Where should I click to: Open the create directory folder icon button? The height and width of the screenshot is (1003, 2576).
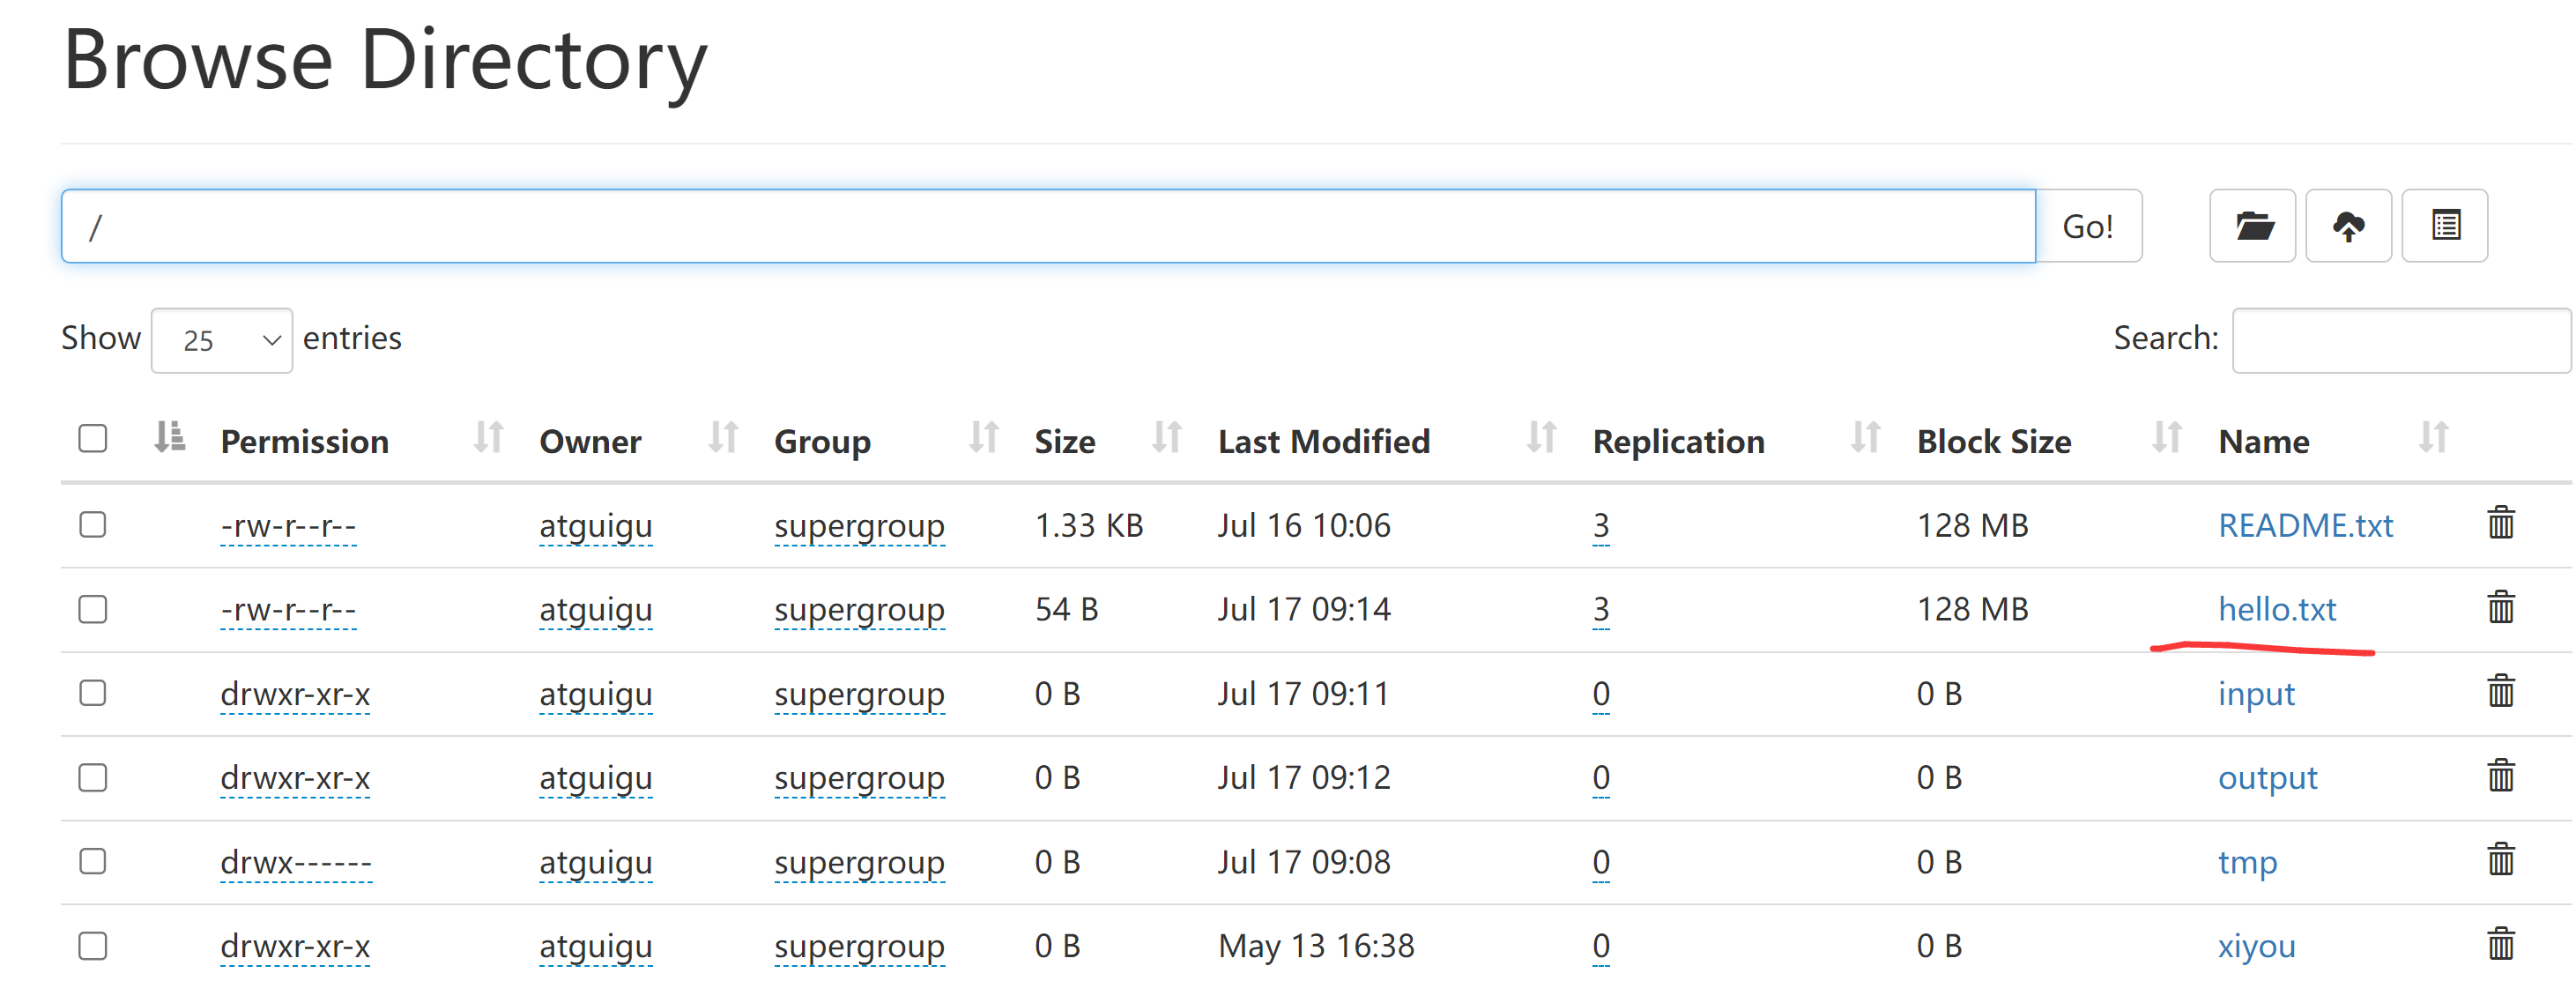click(2252, 226)
